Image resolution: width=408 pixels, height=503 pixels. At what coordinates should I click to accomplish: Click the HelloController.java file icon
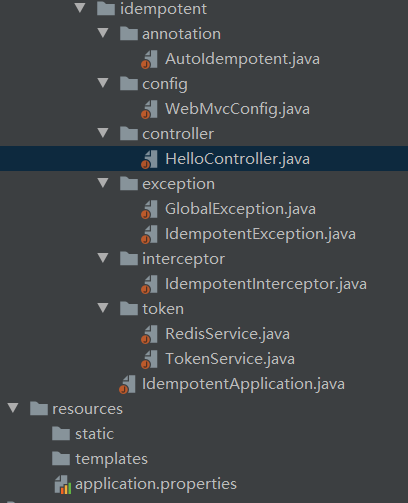(149, 160)
